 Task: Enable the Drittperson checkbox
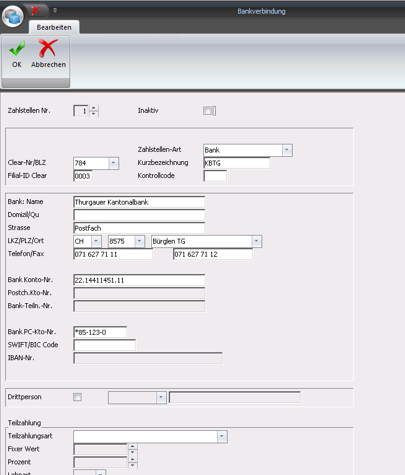pyautogui.click(x=77, y=397)
